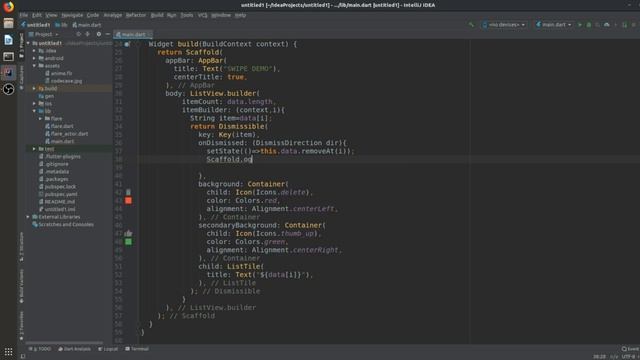Click the Build hammer icon in the toolbar

pyautogui.click(x=471, y=25)
